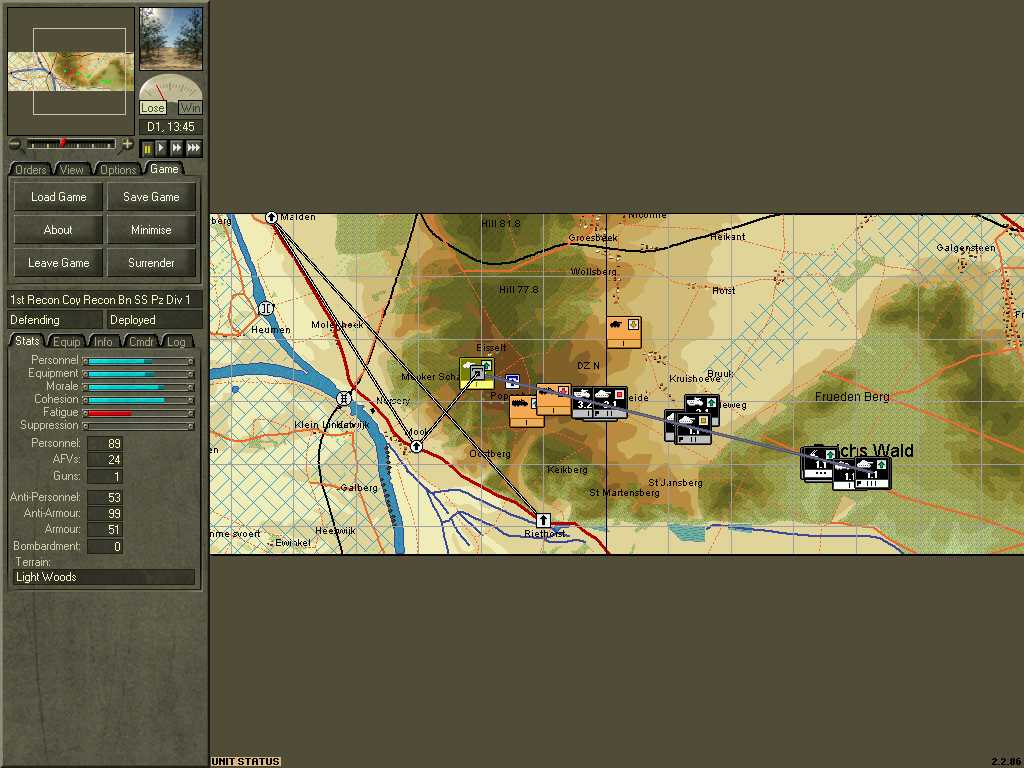
Task: Click the Surrender button
Action: pyautogui.click(x=151, y=263)
